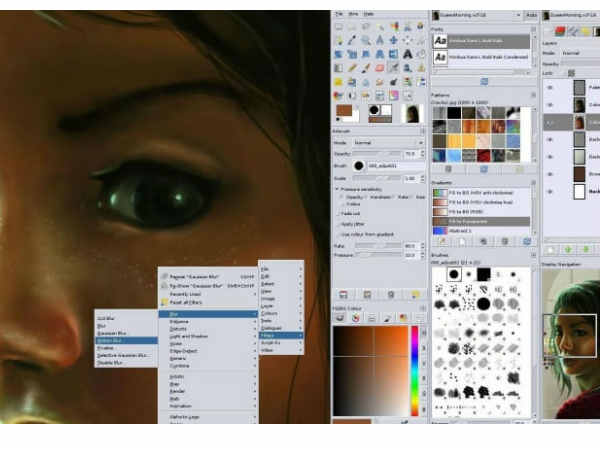Viewport: 600px width, 450px height.
Task: Select the blue cross Move tool
Action: click(x=393, y=40)
